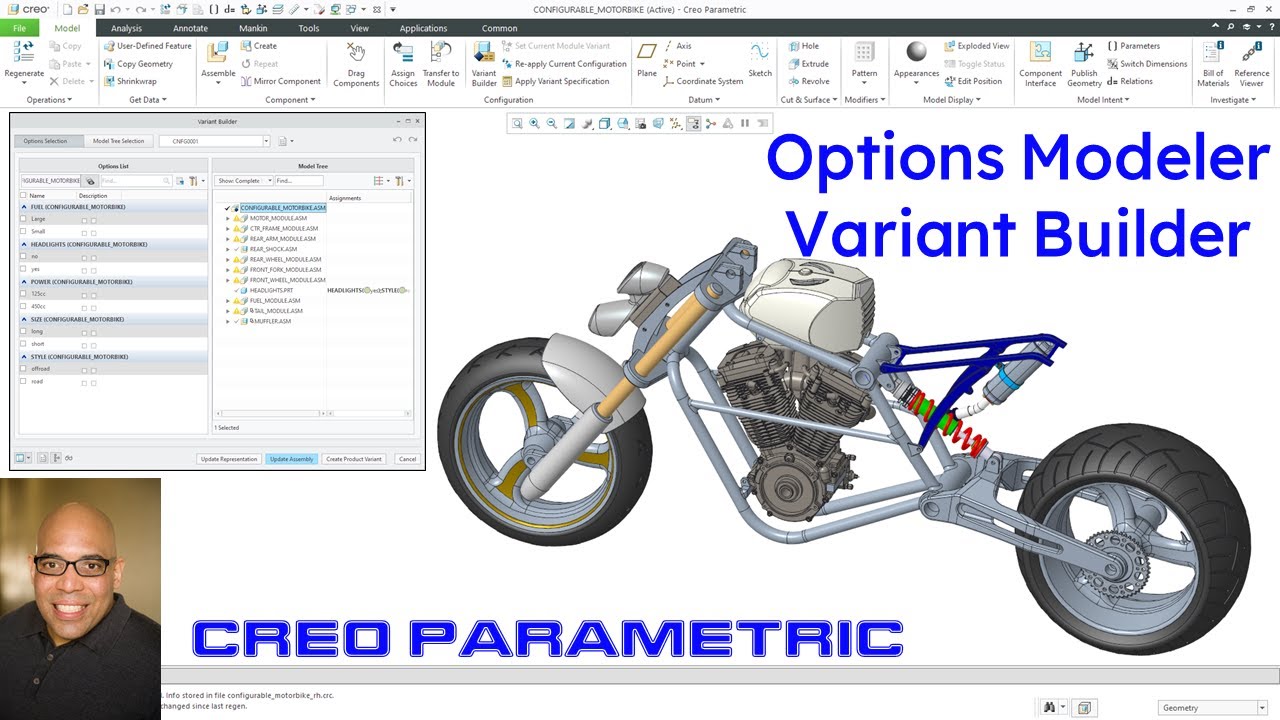The width and height of the screenshot is (1280, 720).
Task: Check the Large fuel option
Action: click(x=24, y=219)
